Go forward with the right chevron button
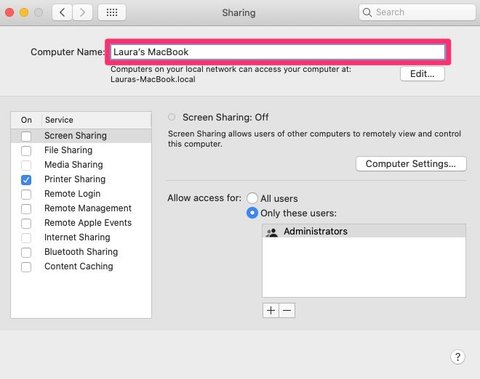480x379 pixels. coord(82,13)
